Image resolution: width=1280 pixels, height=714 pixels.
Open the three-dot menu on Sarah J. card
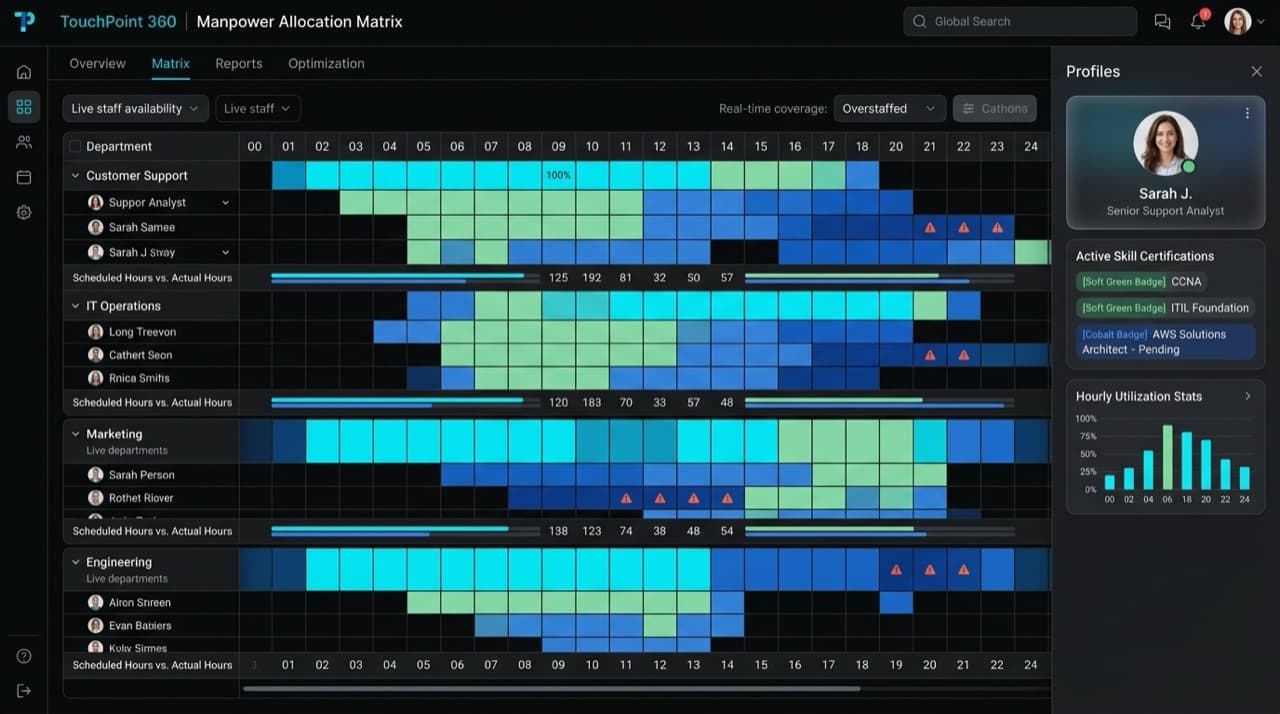(1247, 113)
